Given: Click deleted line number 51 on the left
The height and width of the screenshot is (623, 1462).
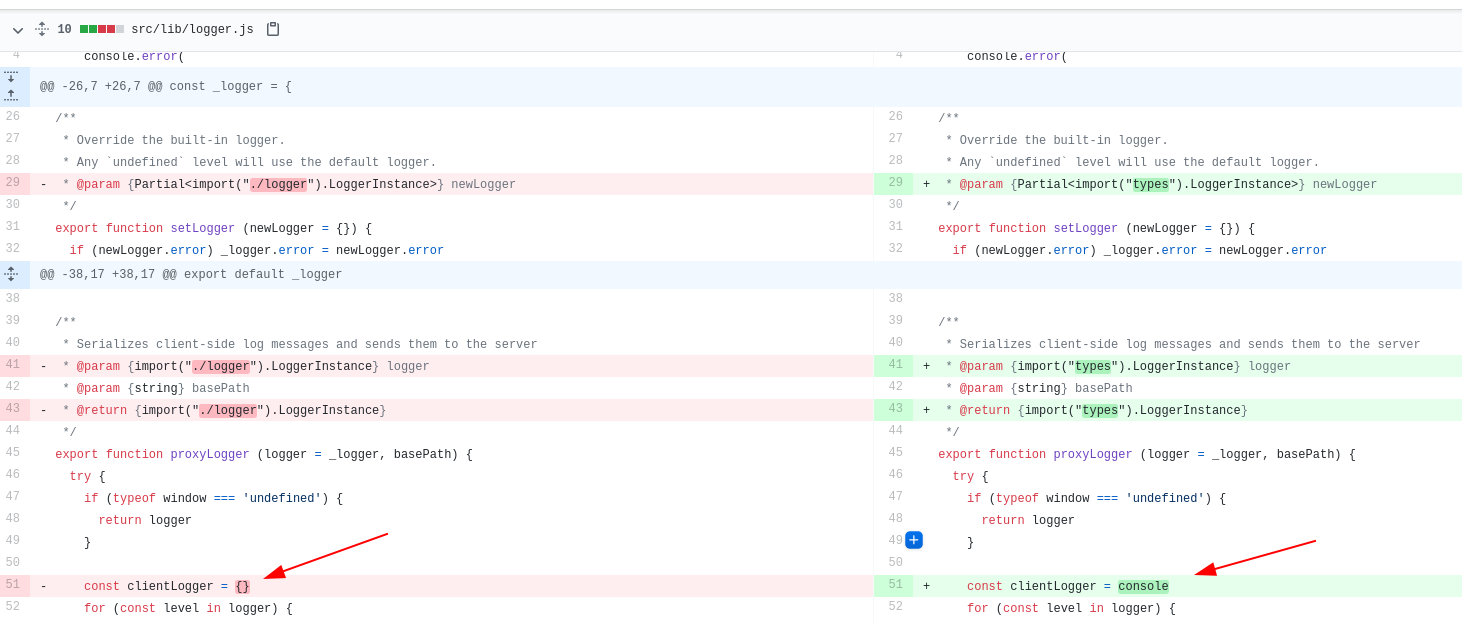Looking at the screenshot, I should (14, 586).
